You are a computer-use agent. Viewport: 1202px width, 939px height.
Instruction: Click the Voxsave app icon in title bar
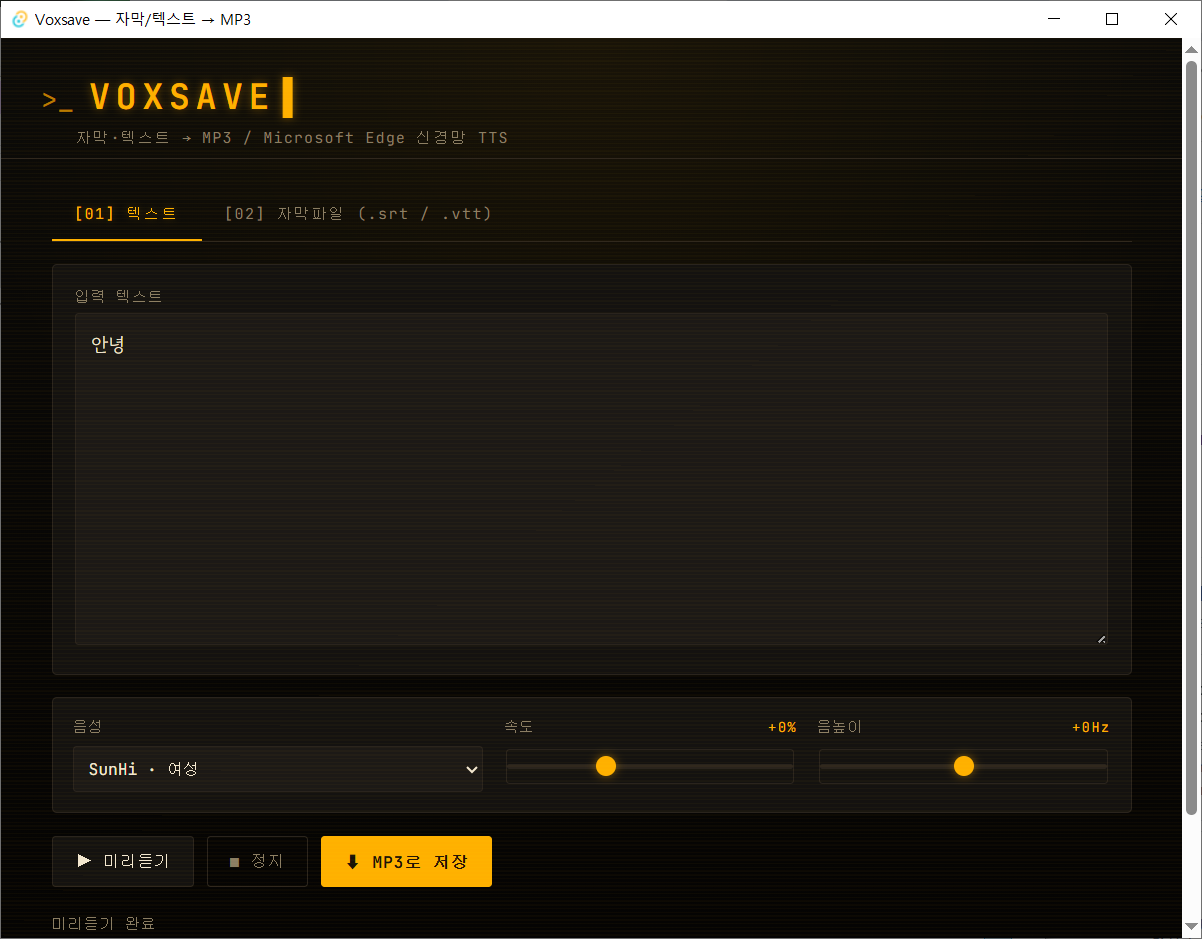click(x=19, y=19)
